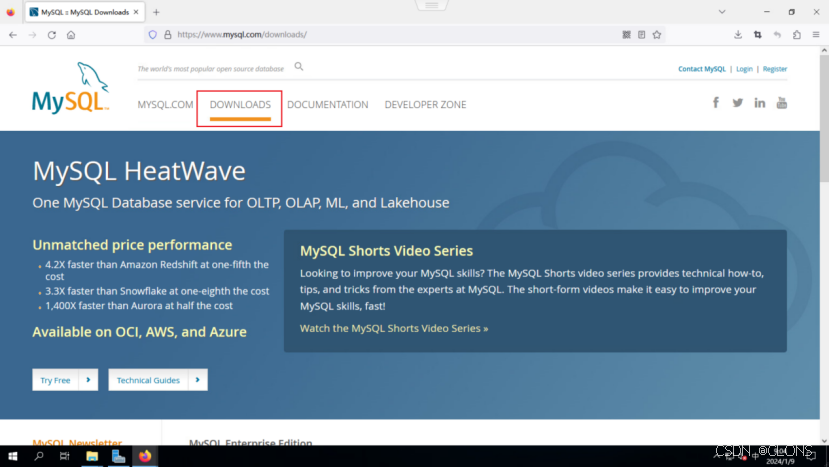Show the tracking protection shield info
The image size is (830, 467).
coord(152,35)
